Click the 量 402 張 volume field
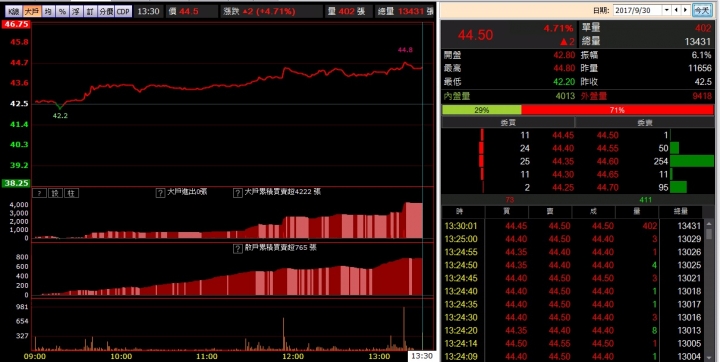 coord(348,11)
